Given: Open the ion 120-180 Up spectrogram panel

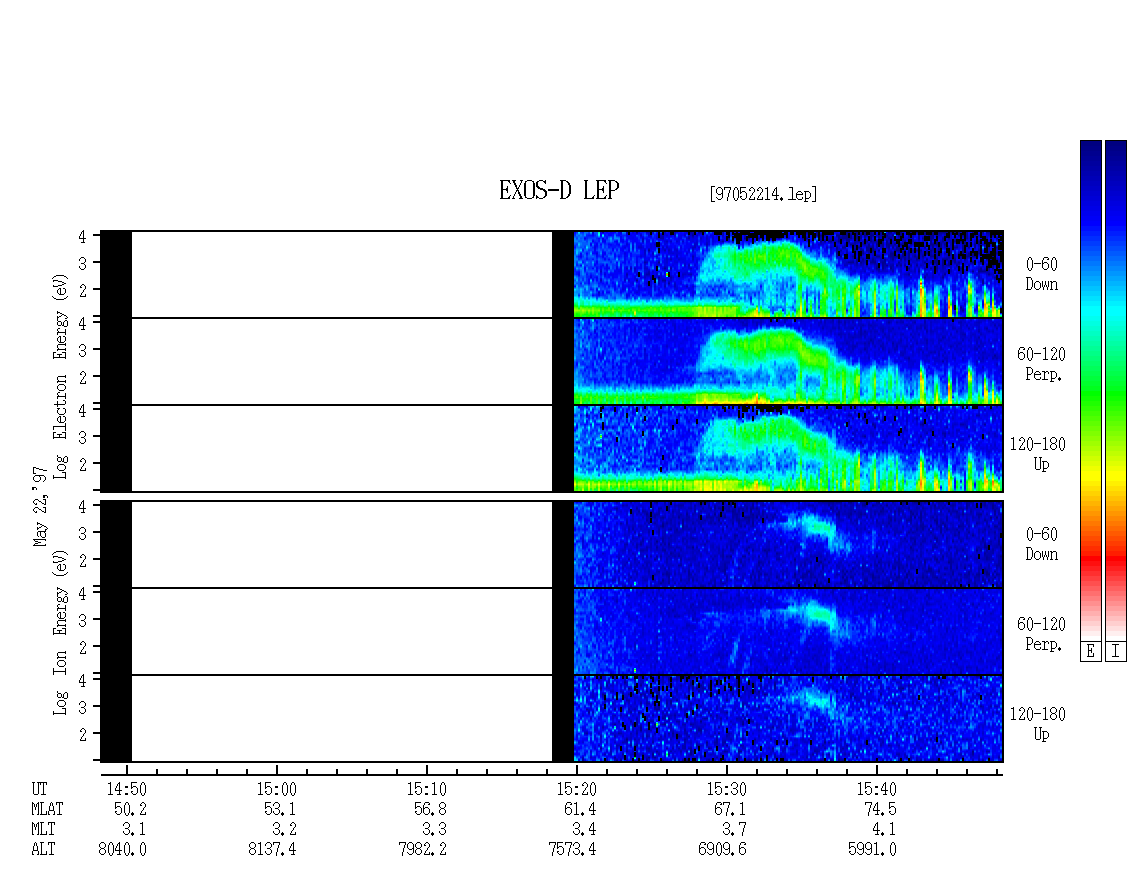Looking at the screenshot, I should tap(552, 719).
